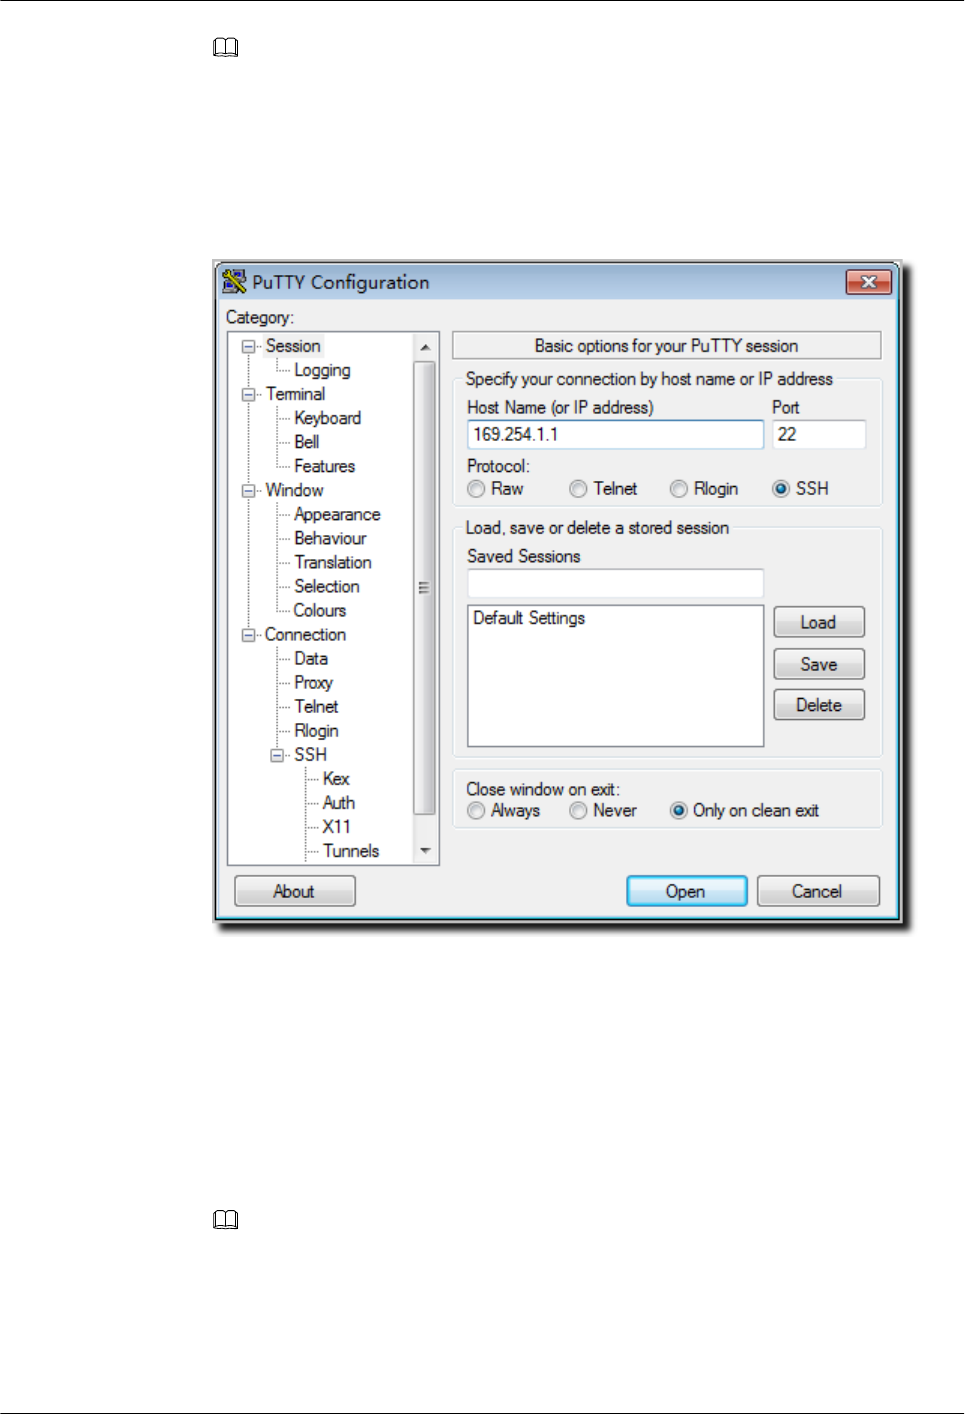Open Features settings category
965x1414 pixels.
324,466
